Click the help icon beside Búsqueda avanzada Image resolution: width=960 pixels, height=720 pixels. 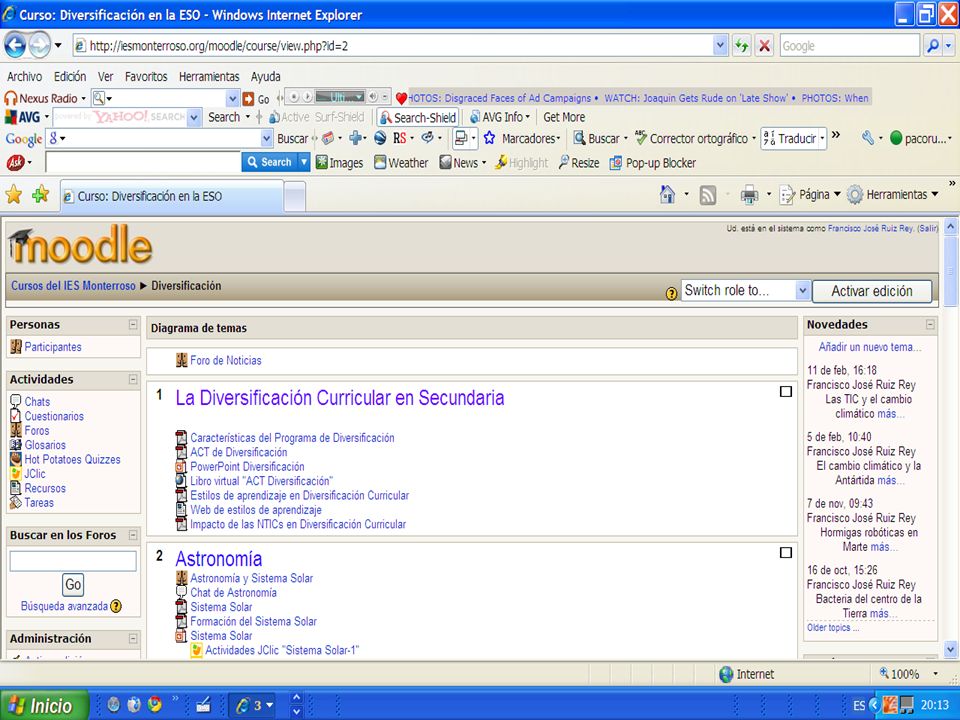pyautogui.click(x=116, y=606)
